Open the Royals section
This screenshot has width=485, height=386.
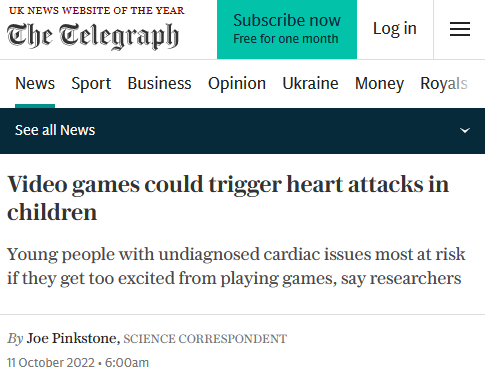(x=444, y=83)
